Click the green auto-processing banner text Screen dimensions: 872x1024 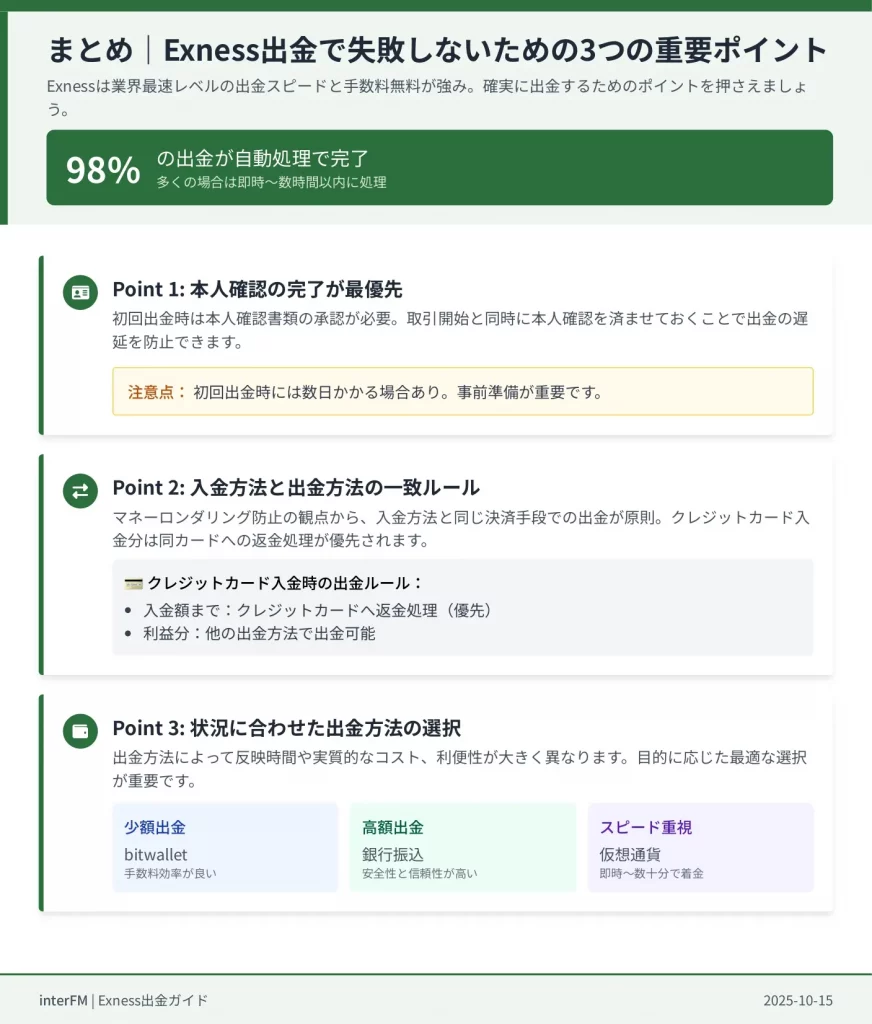(263, 158)
